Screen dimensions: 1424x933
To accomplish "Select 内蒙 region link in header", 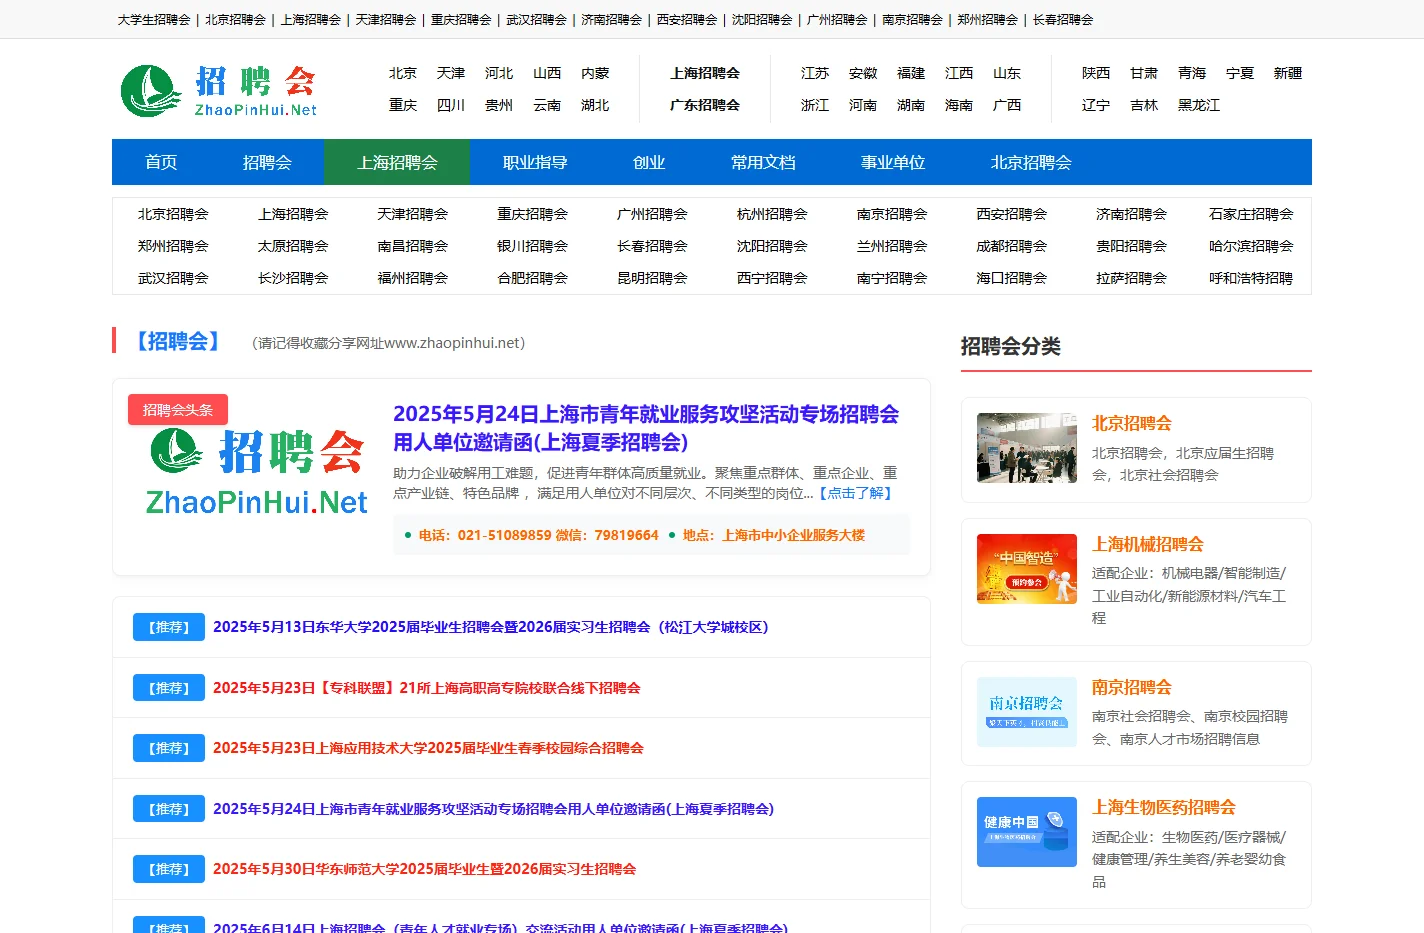I will point(595,73).
